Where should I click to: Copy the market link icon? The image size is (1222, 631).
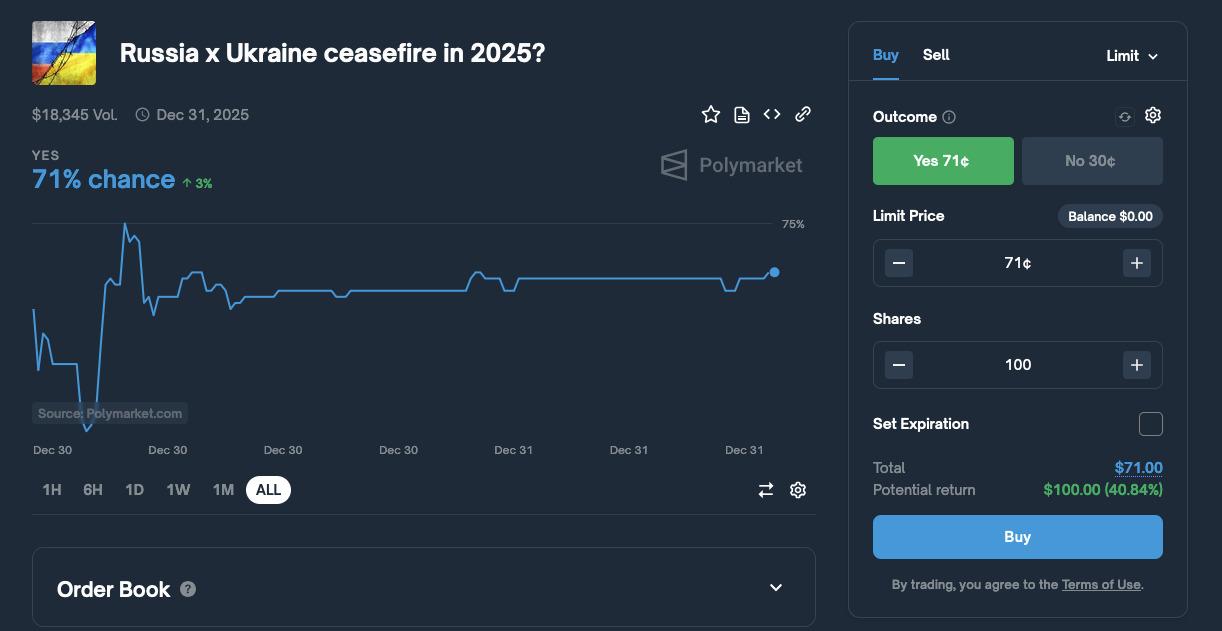(x=803, y=115)
